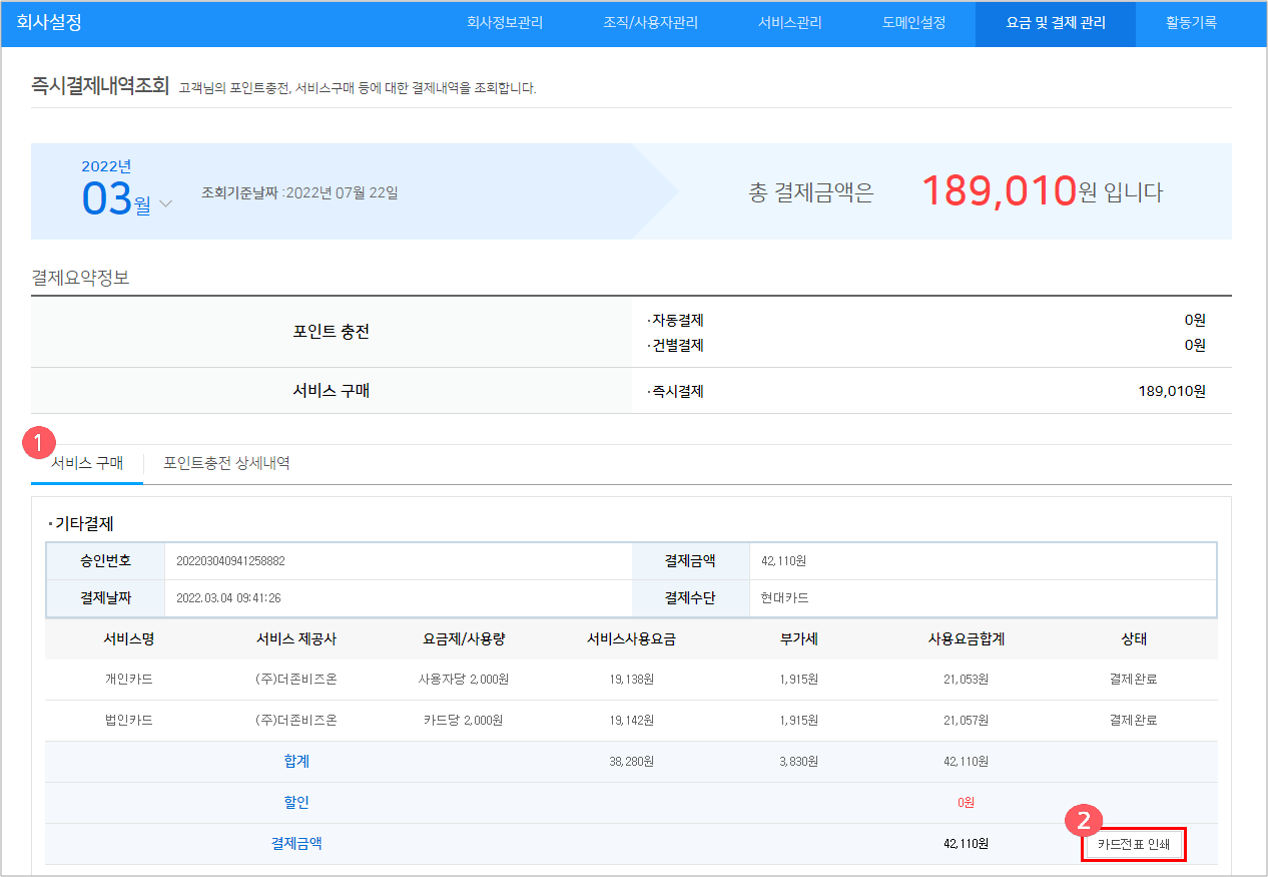Expand the month dropdown arrow beside 03월
The width and height of the screenshot is (1268, 877).
click(165, 204)
